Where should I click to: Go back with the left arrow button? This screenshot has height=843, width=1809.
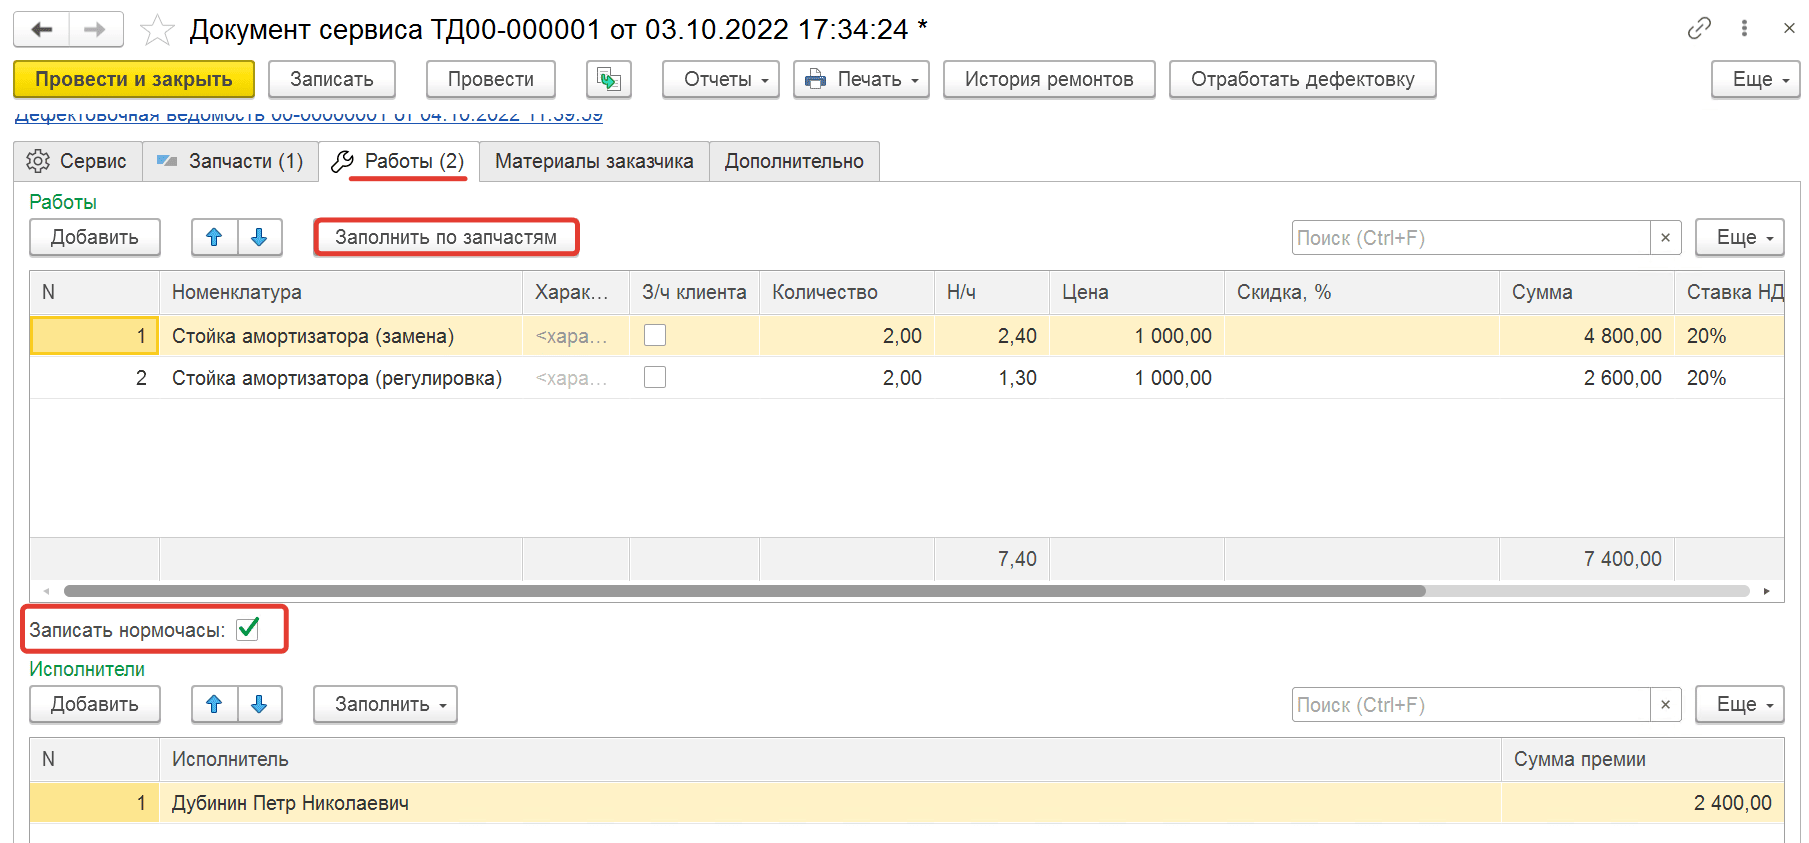(42, 29)
